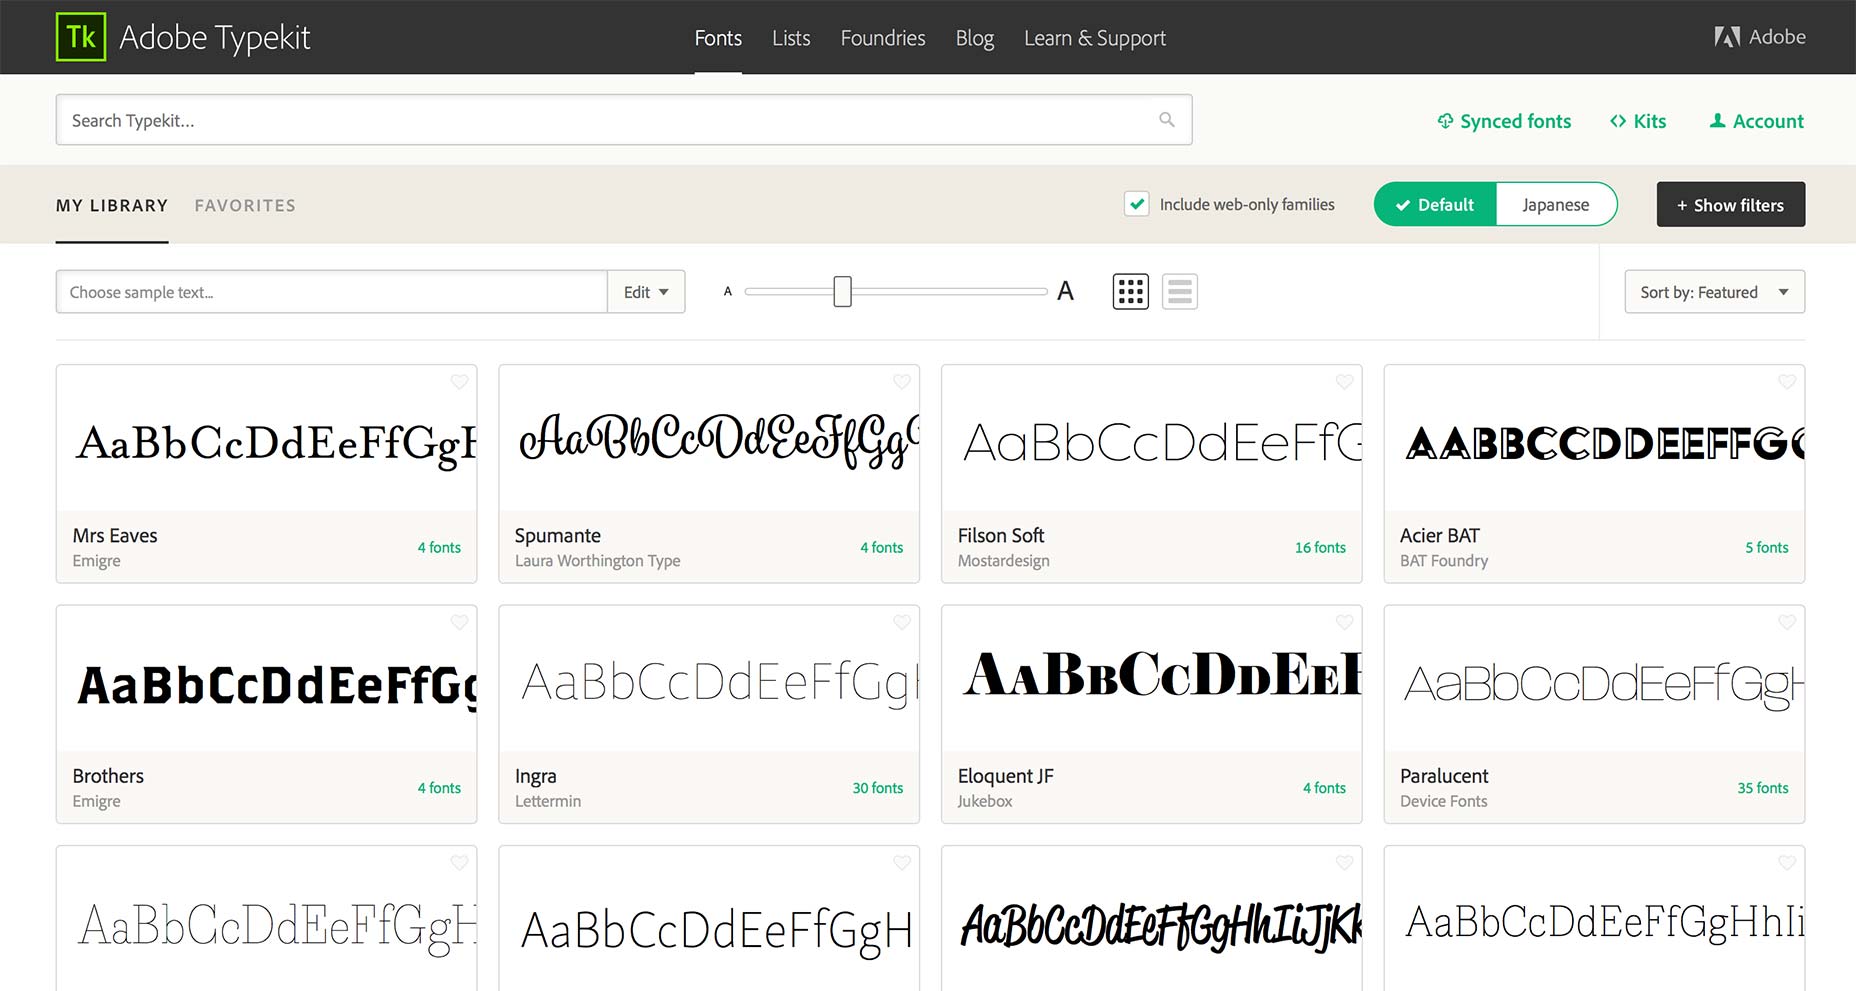Expand the Show filters panel
This screenshot has height=991, width=1856.
(x=1730, y=204)
